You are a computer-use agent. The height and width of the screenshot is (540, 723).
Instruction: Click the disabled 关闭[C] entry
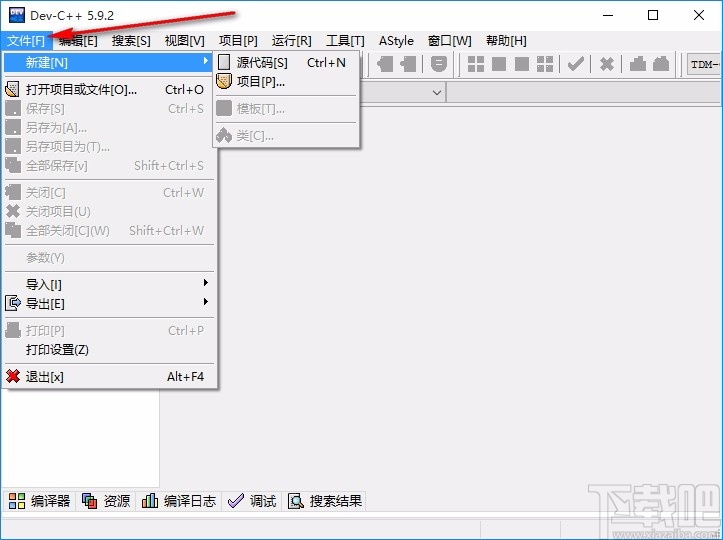tap(109, 192)
